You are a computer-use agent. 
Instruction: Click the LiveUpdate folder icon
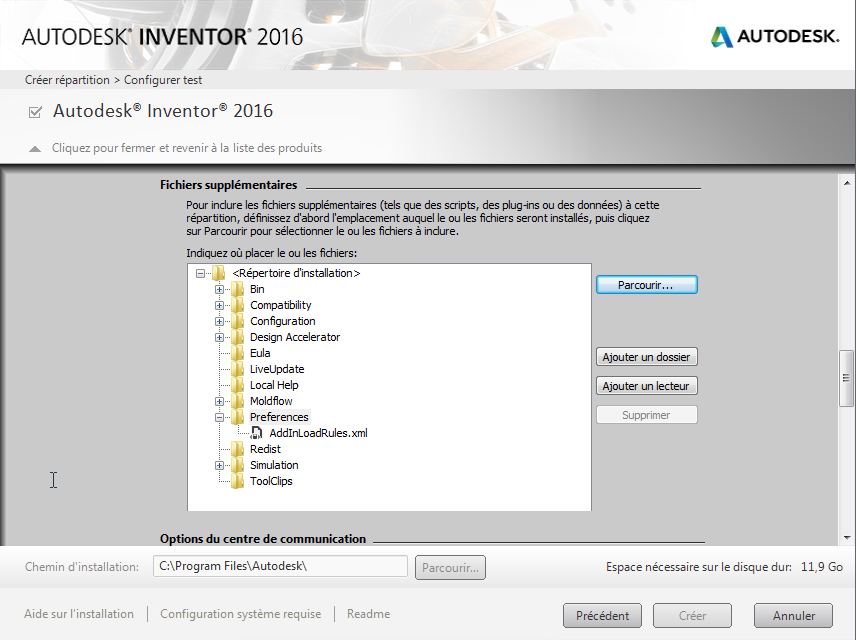tap(237, 369)
